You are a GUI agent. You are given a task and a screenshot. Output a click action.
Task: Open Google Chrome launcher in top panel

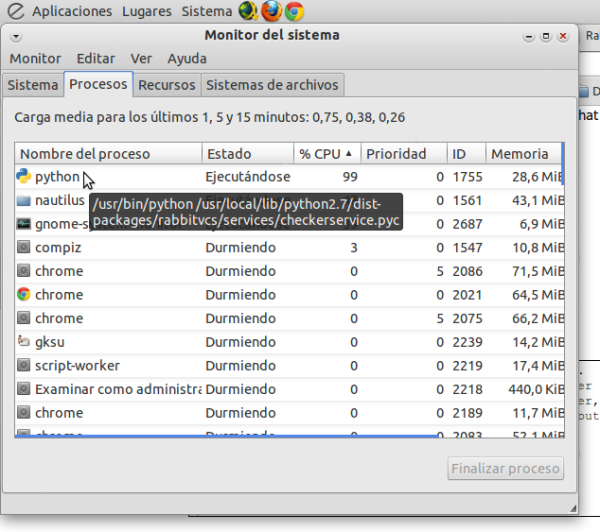[294, 11]
